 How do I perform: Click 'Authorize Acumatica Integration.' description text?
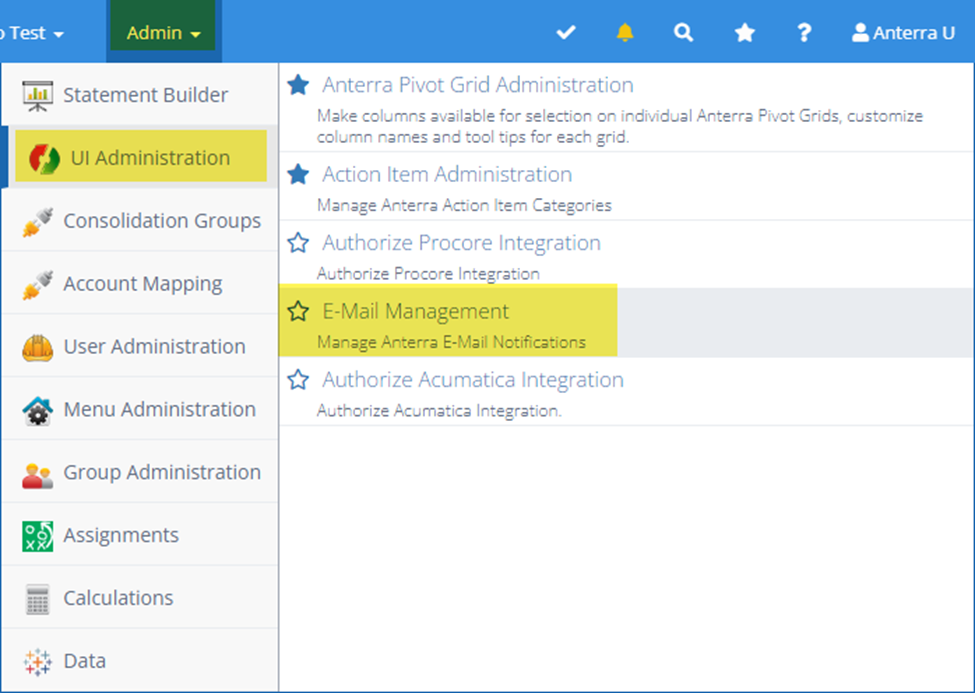(x=439, y=411)
